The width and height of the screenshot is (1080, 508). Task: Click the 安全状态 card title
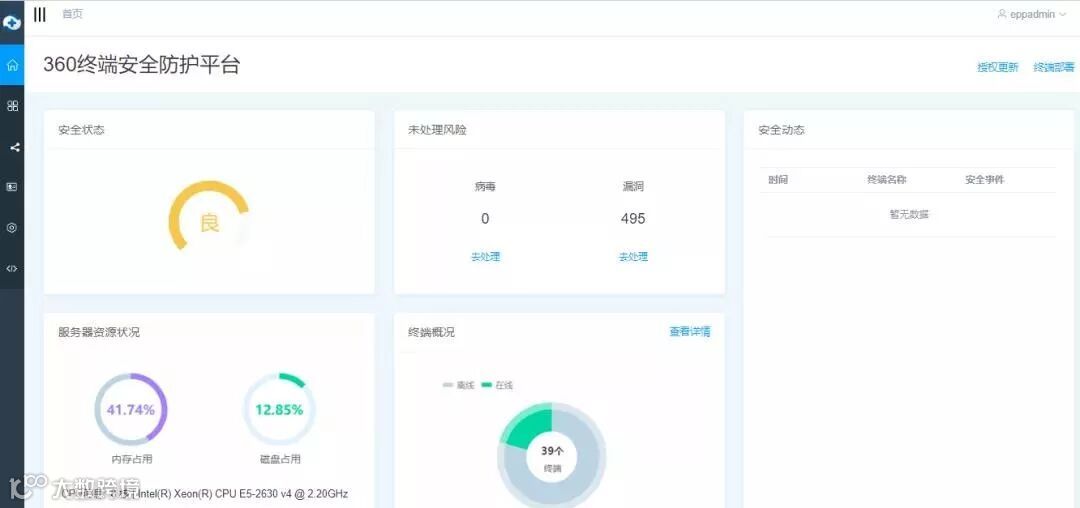click(x=81, y=129)
